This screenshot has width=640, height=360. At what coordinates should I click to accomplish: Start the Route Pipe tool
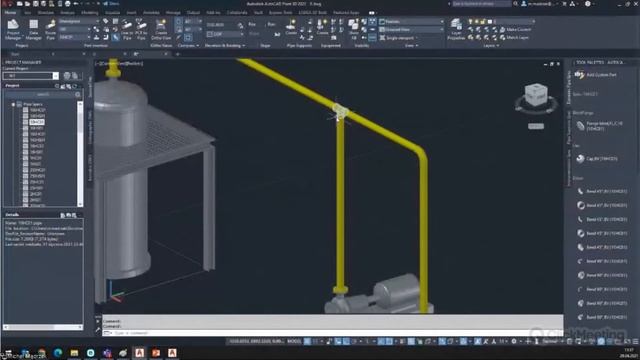(50, 29)
